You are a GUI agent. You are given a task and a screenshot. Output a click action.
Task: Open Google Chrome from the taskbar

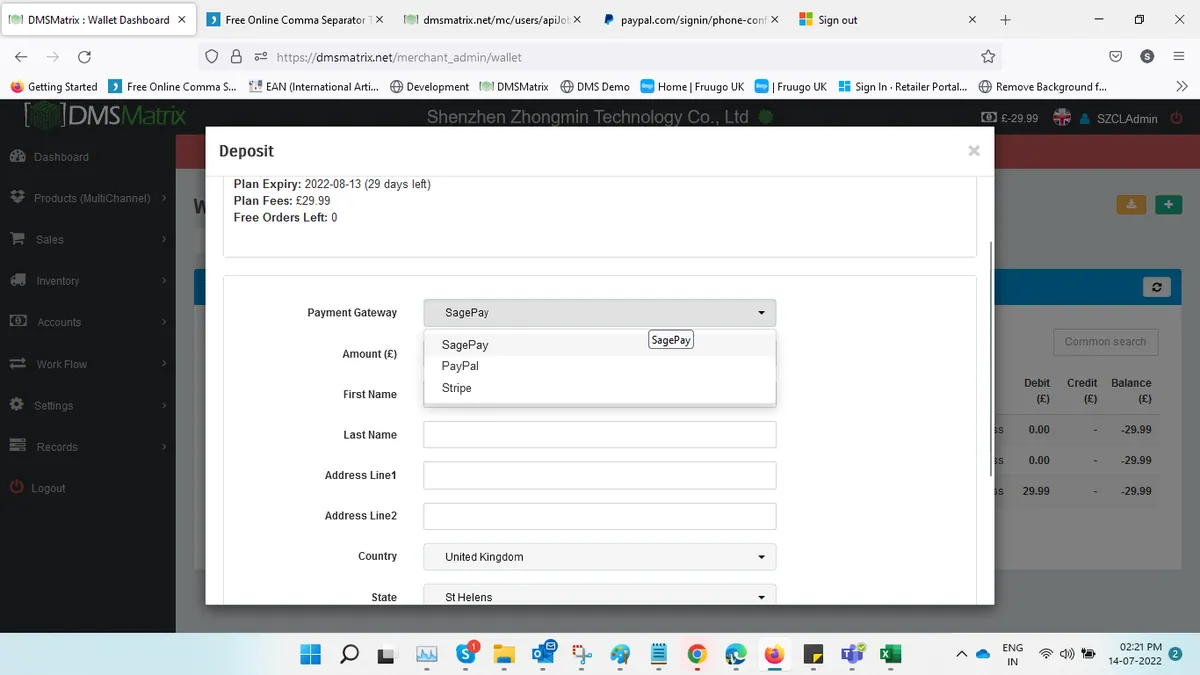[697, 654]
